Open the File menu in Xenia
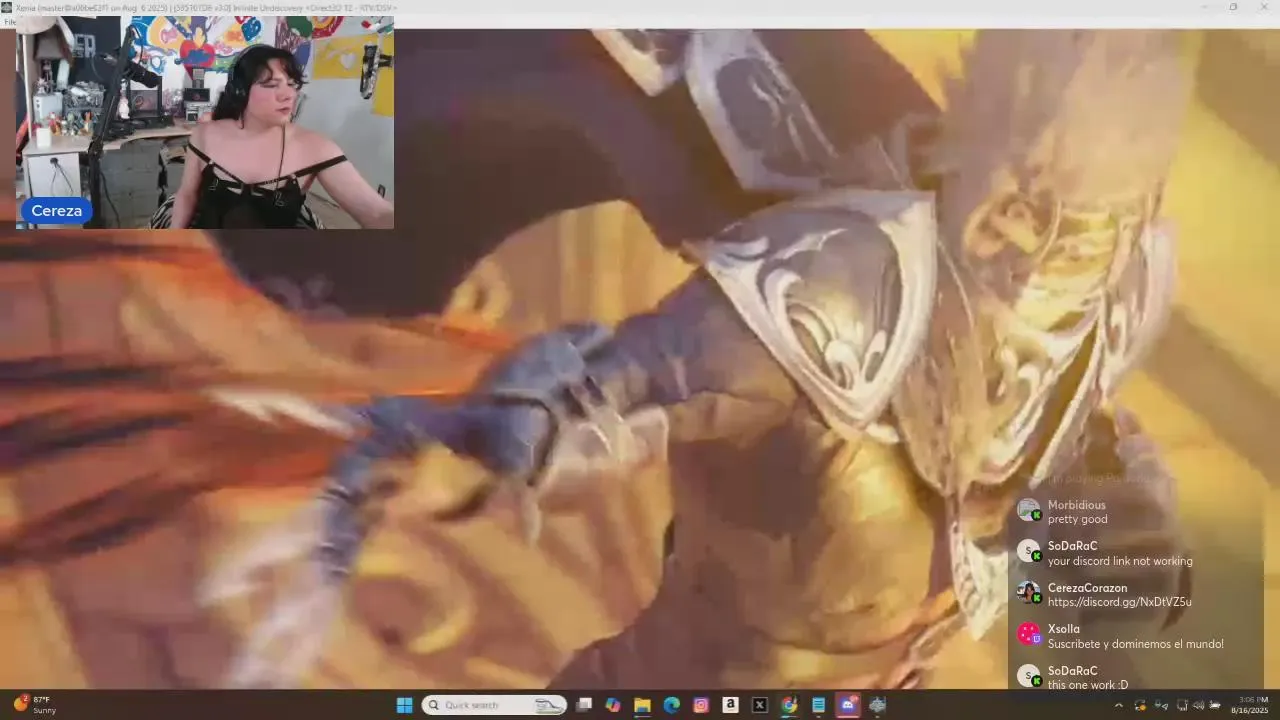Image resolution: width=1280 pixels, height=720 pixels. point(9,22)
